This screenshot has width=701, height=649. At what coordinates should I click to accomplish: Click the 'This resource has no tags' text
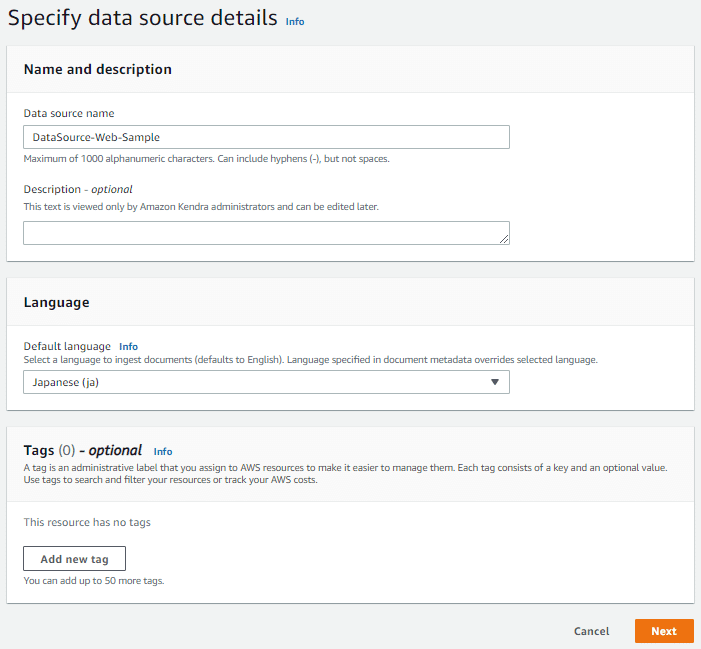click(x=87, y=522)
